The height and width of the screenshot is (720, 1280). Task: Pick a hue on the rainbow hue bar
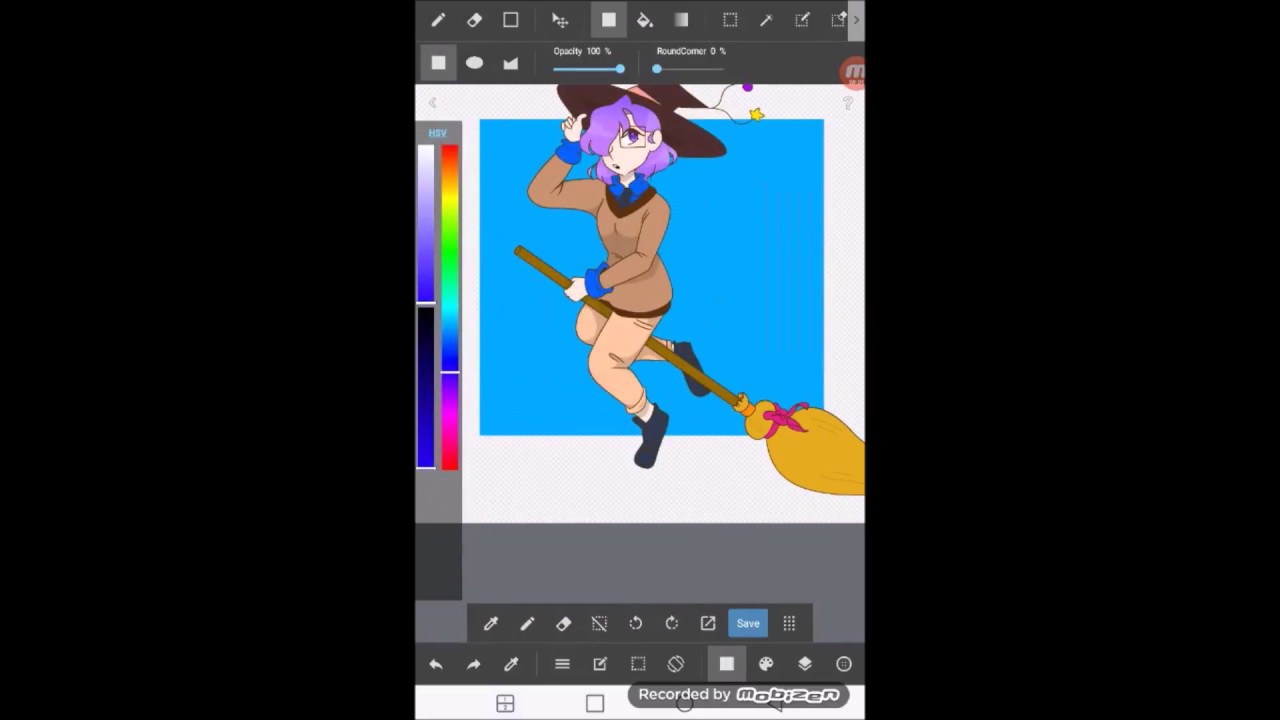pyautogui.click(x=450, y=307)
